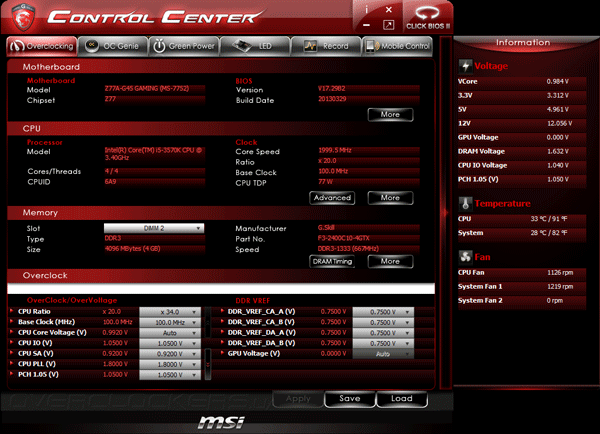This screenshot has width=600, height=434.
Task: Open the Mobile Control tab
Action: (x=397, y=46)
